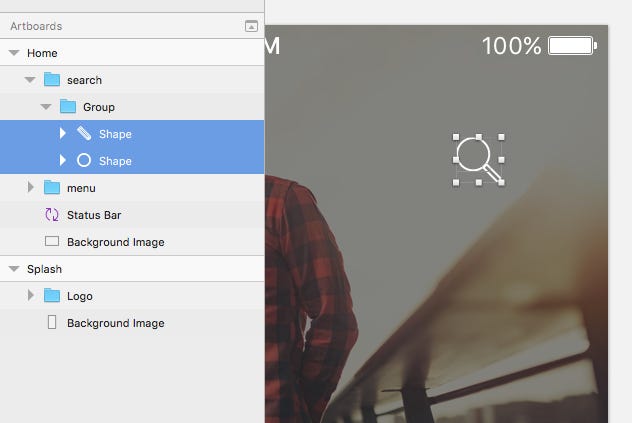Click the circle shape layer icon

(x=84, y=160)
